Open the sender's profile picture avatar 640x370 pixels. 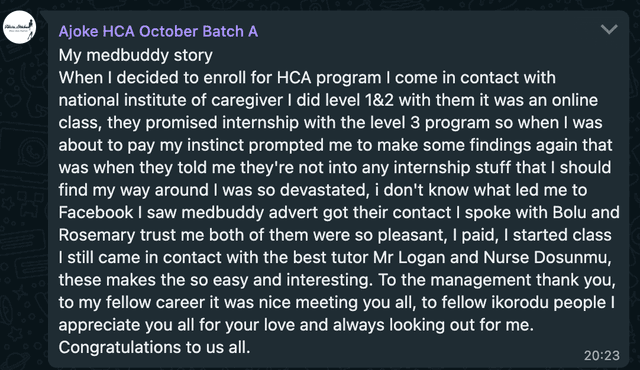[x=20, y=27]
